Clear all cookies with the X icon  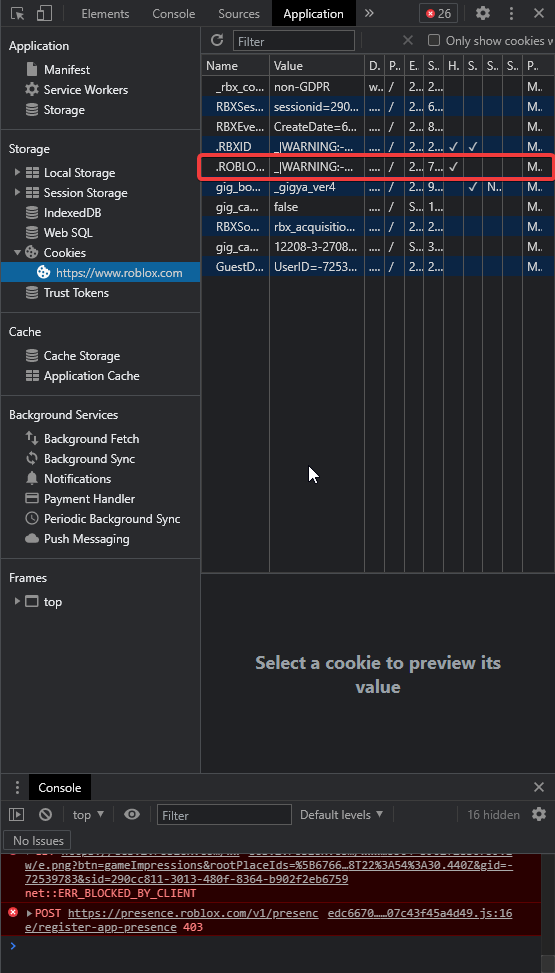tap(408, 40)
